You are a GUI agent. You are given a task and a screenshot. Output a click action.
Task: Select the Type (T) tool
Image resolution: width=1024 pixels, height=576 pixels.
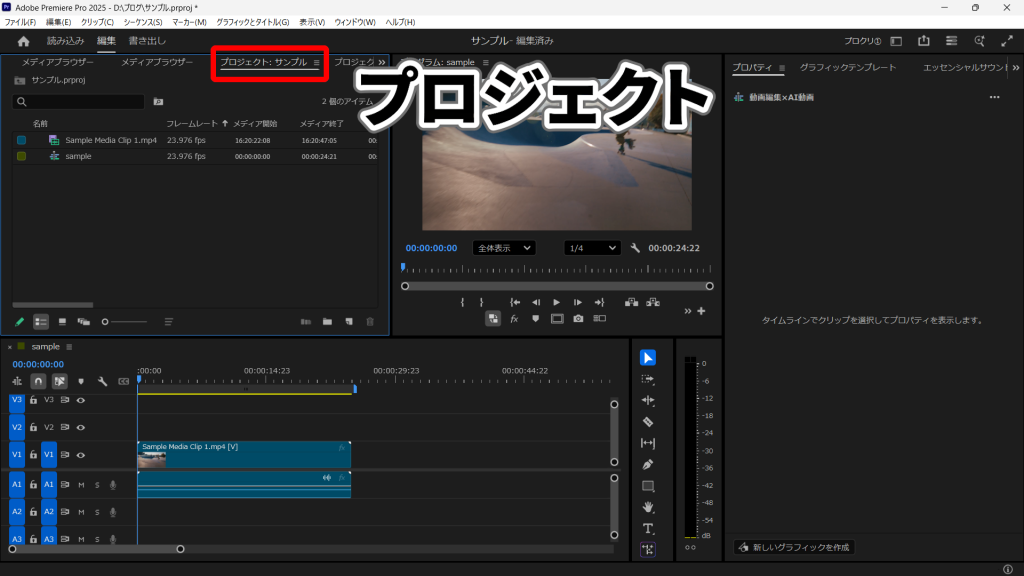point(647,528)
